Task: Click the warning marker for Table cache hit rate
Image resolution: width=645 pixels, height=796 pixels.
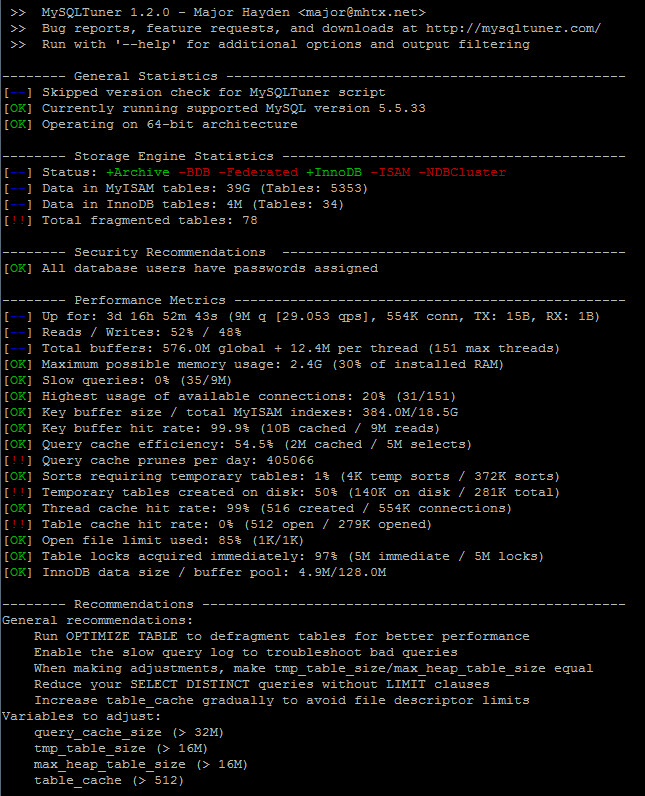Action: click(18, 524)
